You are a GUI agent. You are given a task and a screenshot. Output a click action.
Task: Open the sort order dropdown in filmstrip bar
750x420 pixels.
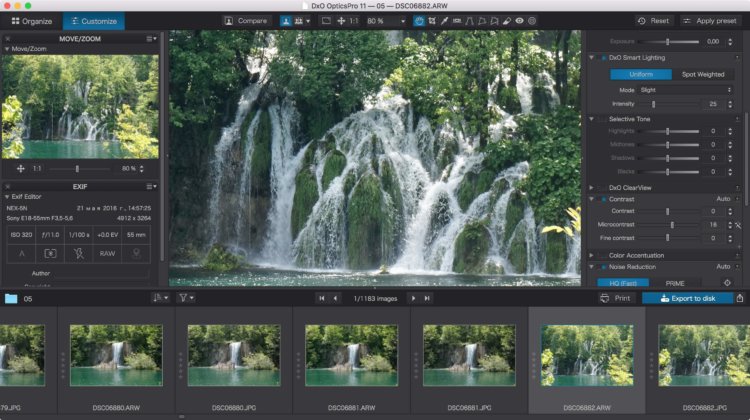click(160, 298)
